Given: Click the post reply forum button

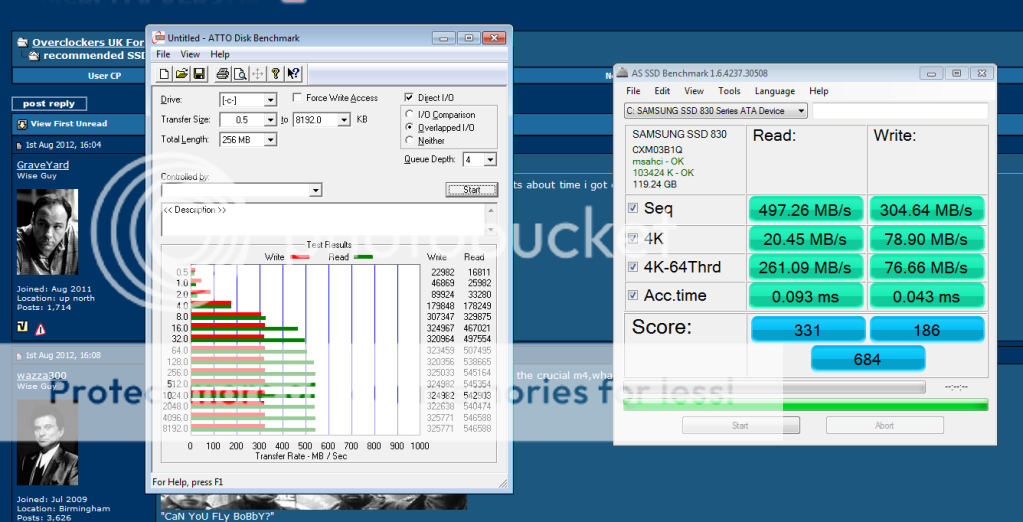Looking at the screenshot, I should 49,104.
